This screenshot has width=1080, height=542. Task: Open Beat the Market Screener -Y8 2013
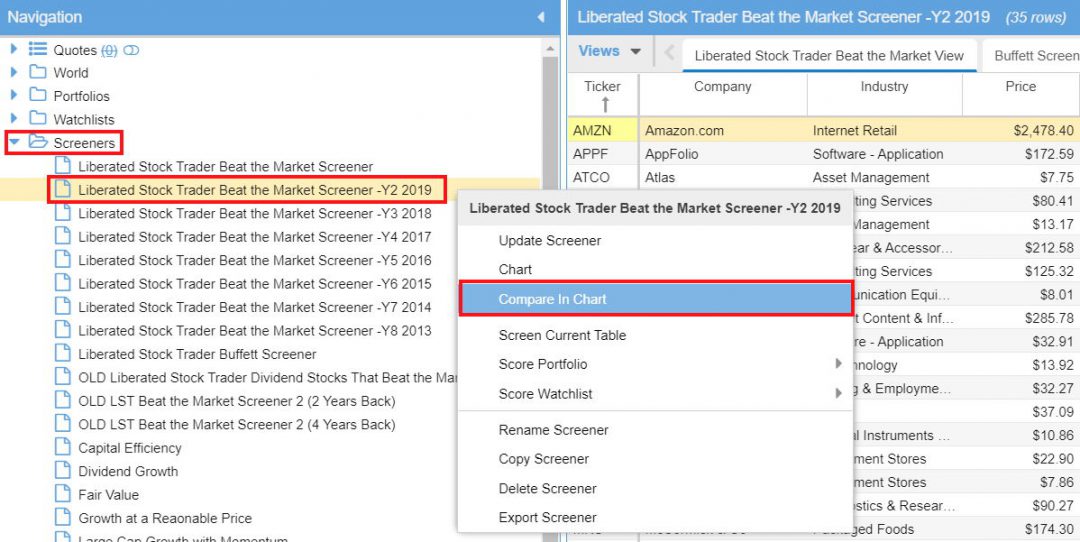coord(255,331)
